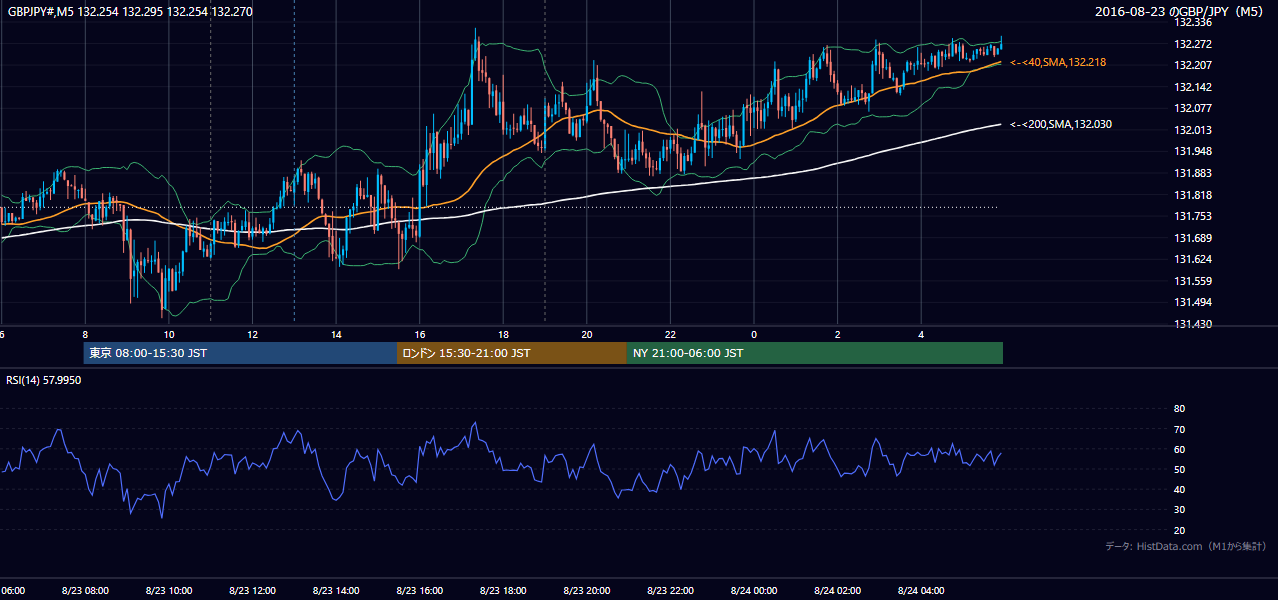Click the 8/23 20:00 time axis label
Image resolution: width=1278 pixels, height=600 pixels.
click(x=587, y=591)
